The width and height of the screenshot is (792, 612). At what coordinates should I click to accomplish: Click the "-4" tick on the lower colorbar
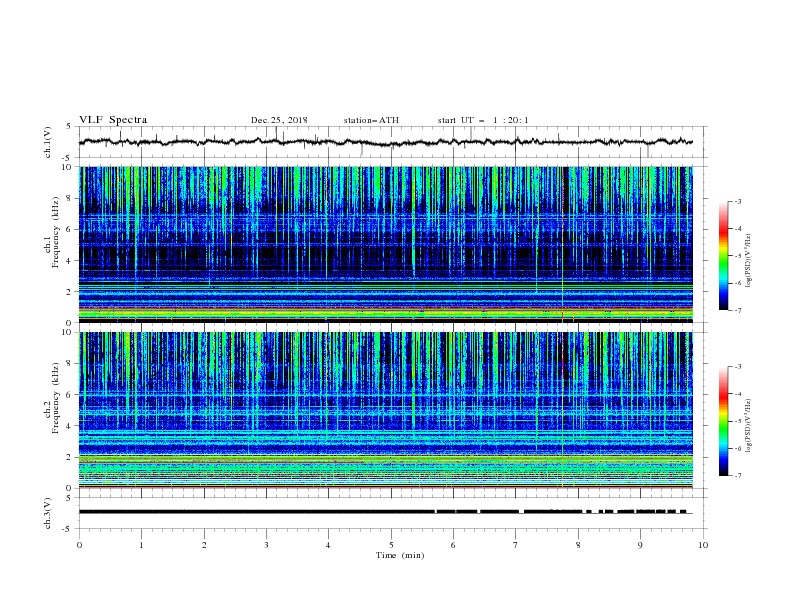(738, 394)
